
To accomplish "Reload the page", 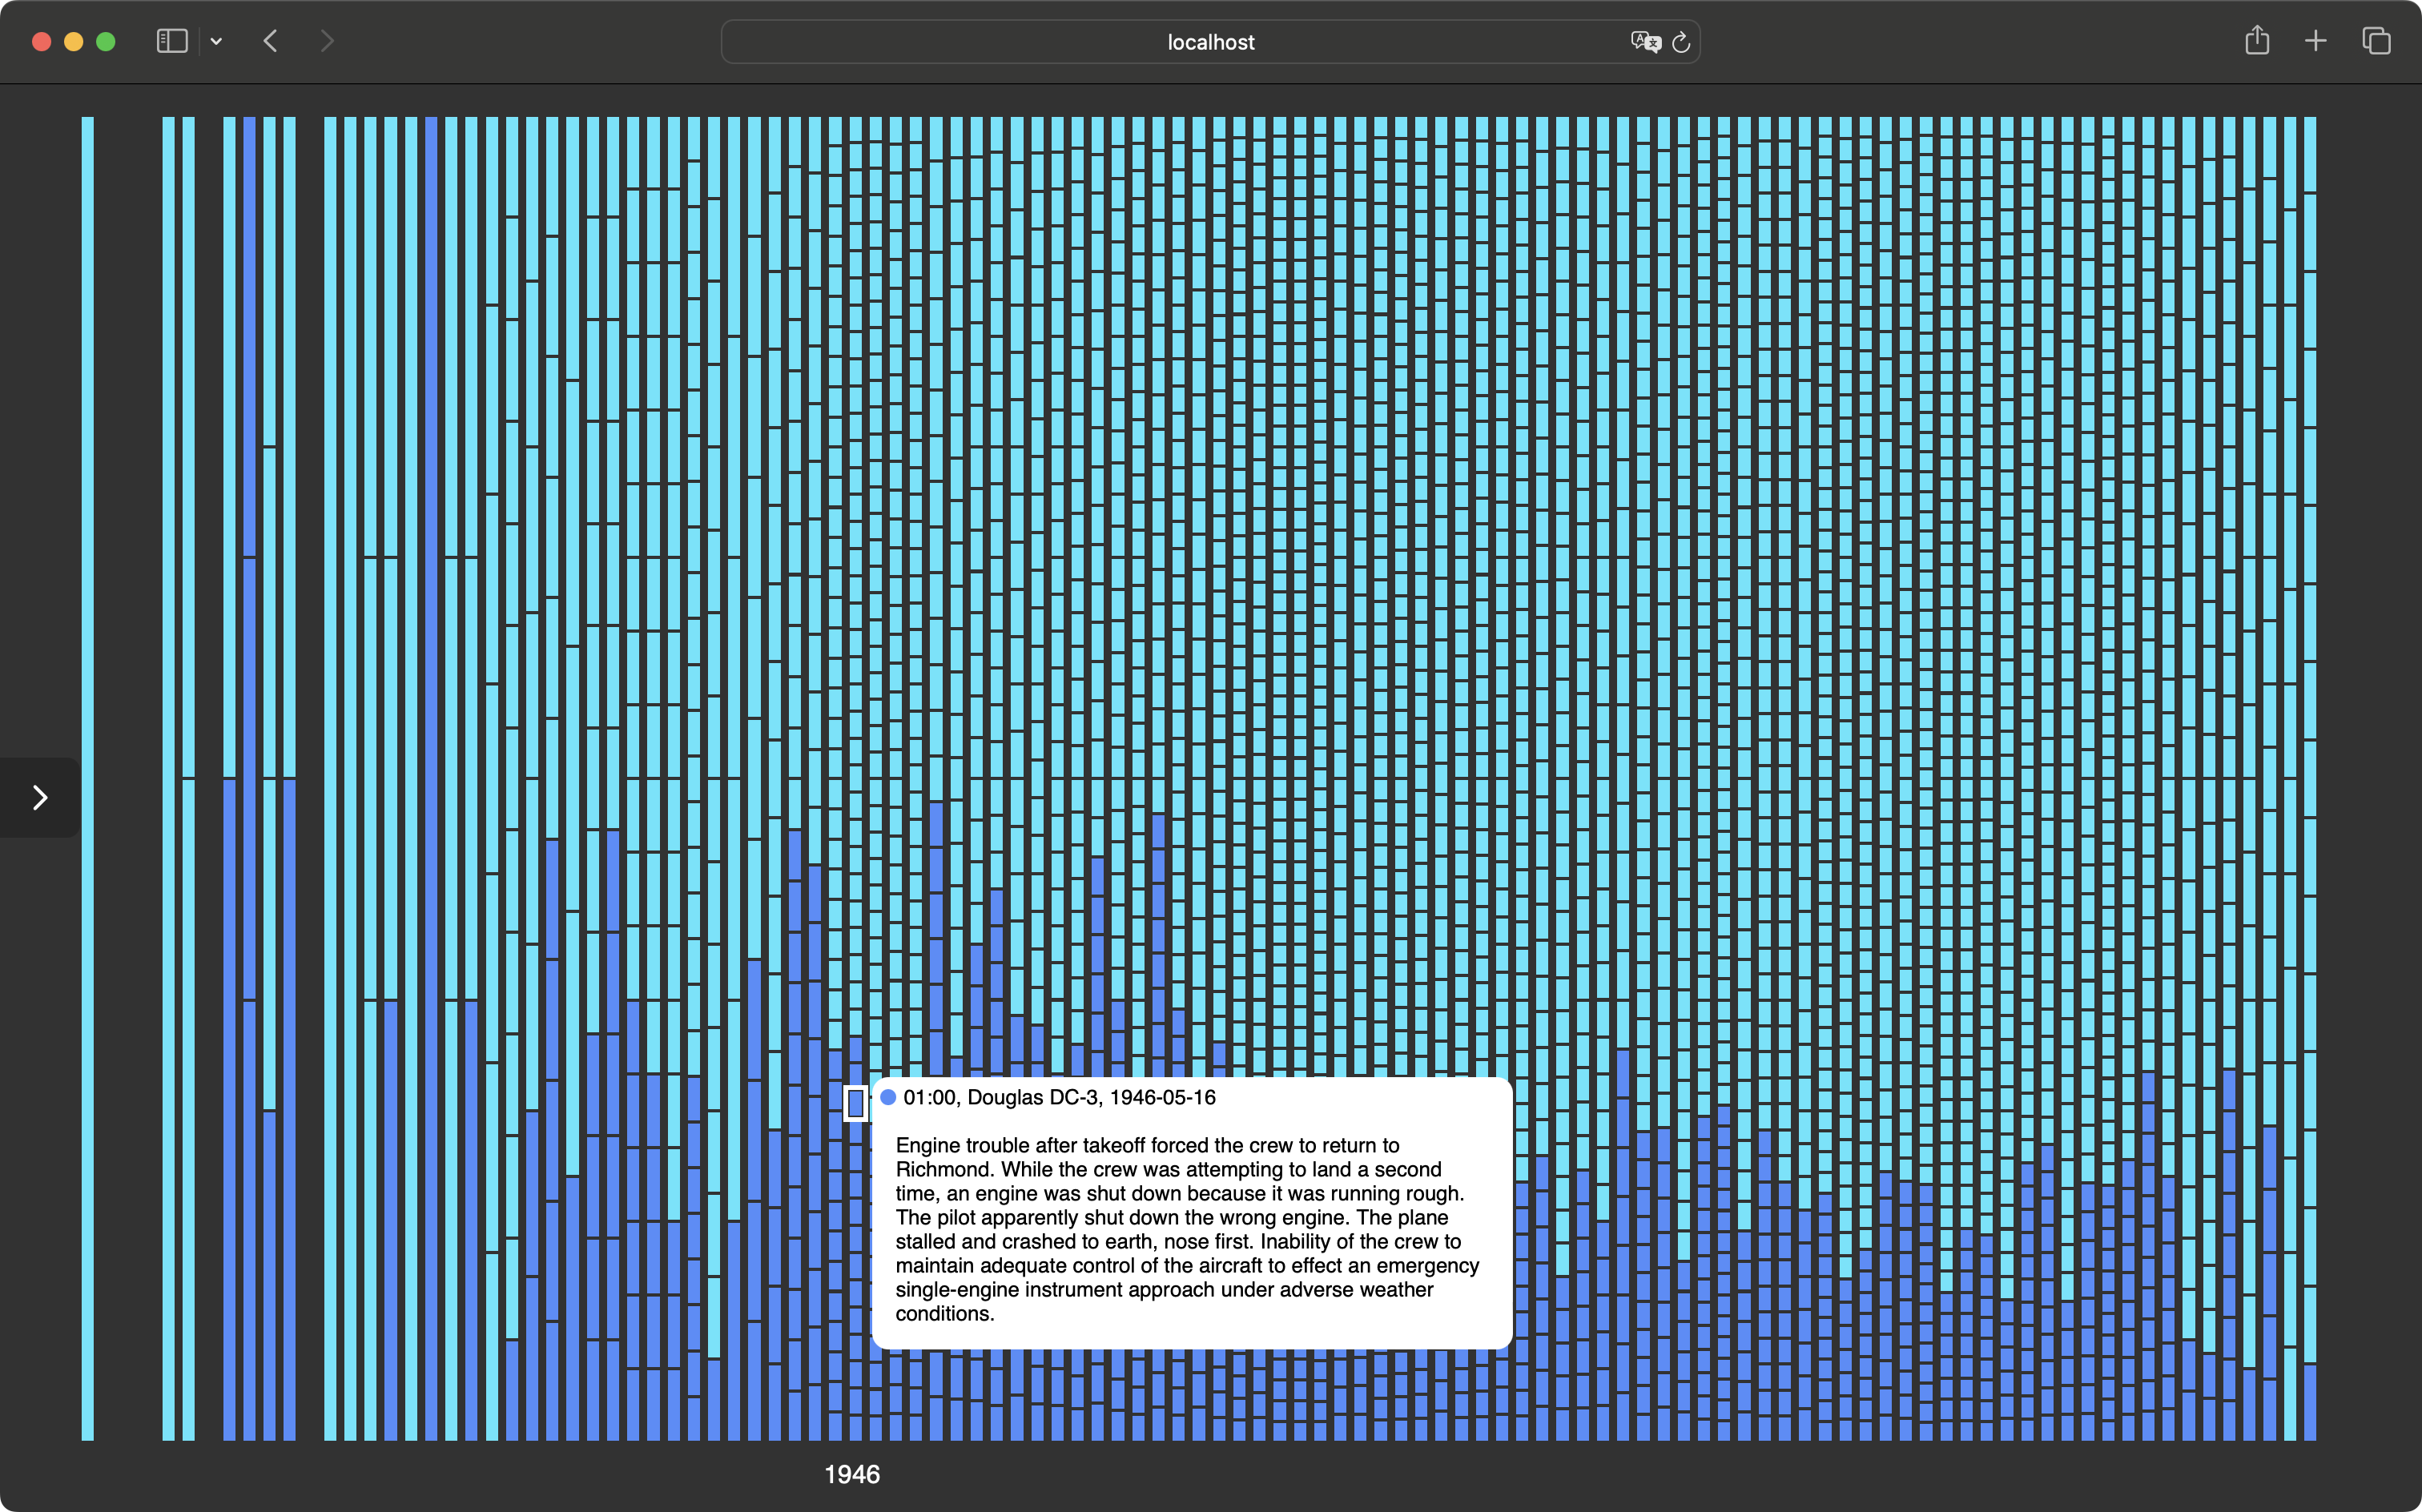I will pyautogui.click(x=1681, y=42).
